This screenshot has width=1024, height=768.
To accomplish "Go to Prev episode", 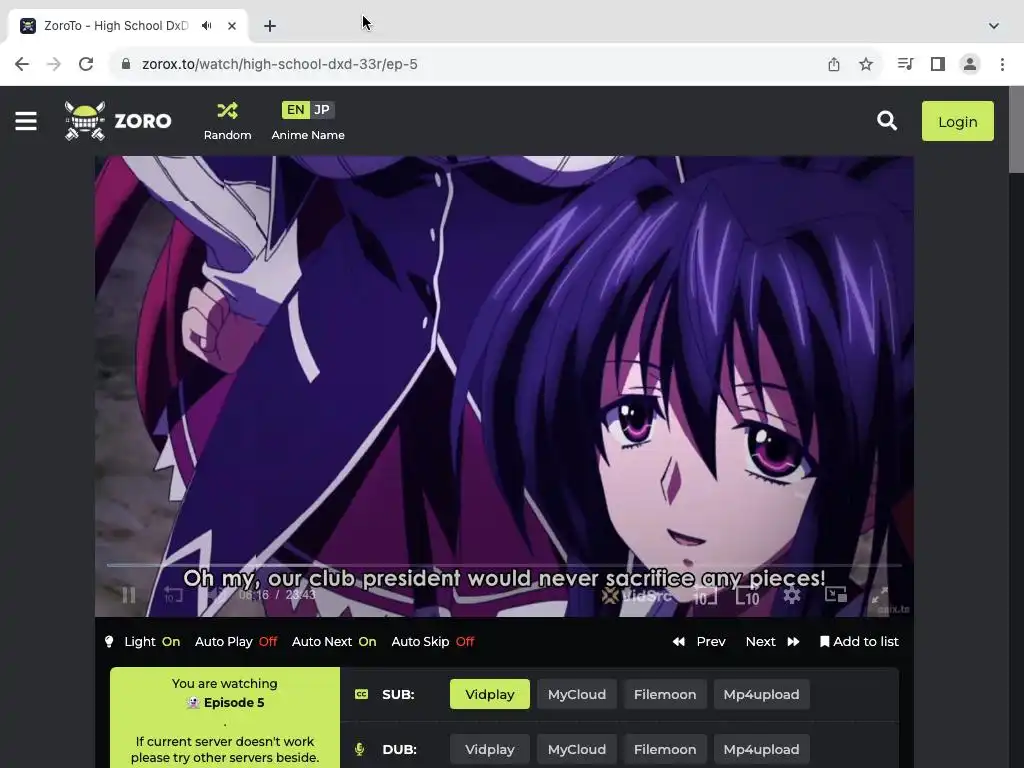I will 699,641.
